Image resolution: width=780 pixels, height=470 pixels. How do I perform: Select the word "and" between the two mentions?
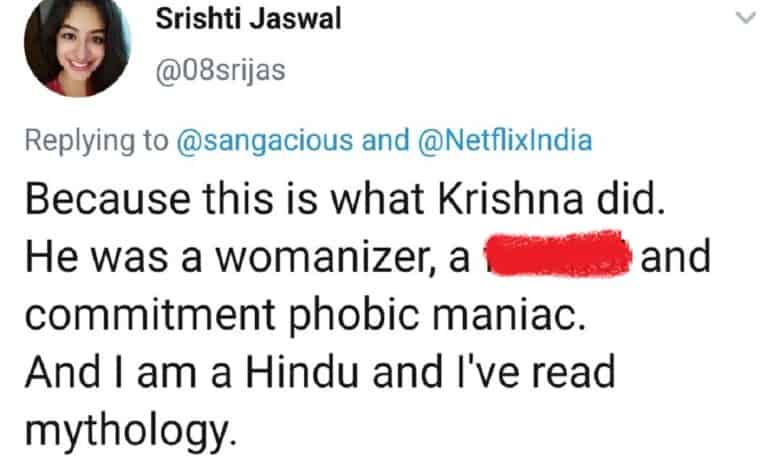coord(385,140)
